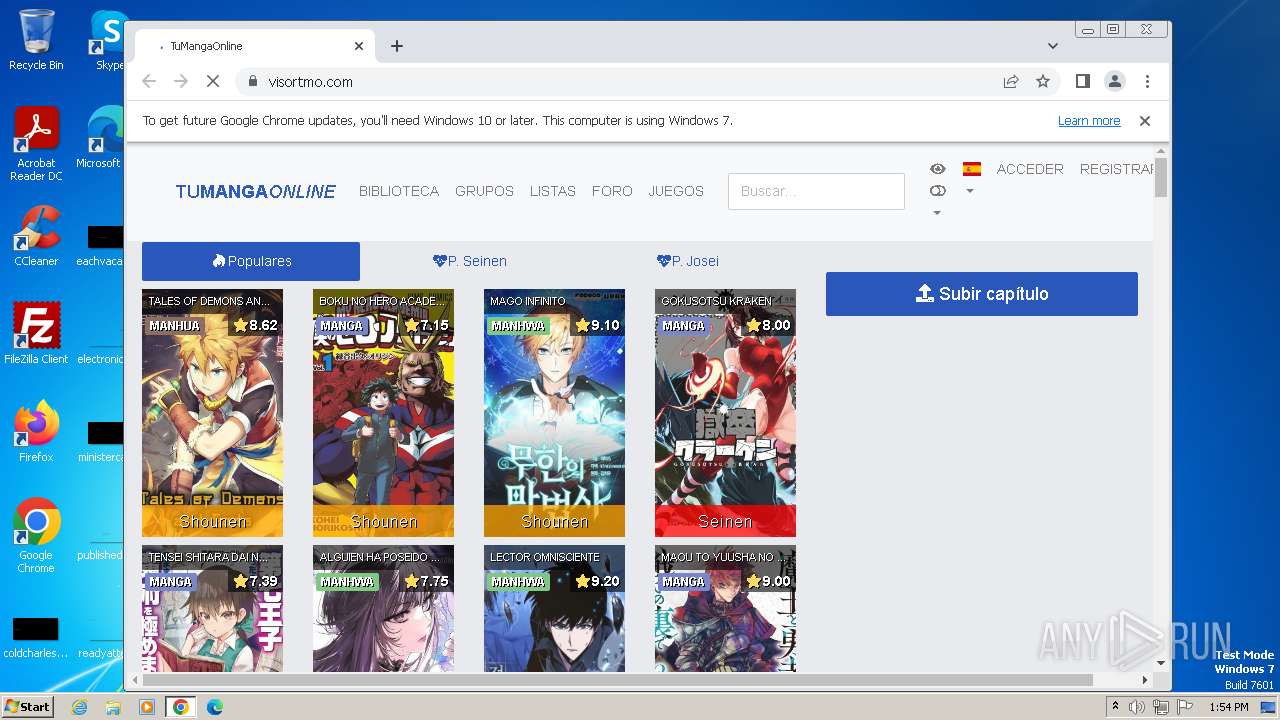
Task: Click the overlapping circles theme icon
Action: point(937,191)
